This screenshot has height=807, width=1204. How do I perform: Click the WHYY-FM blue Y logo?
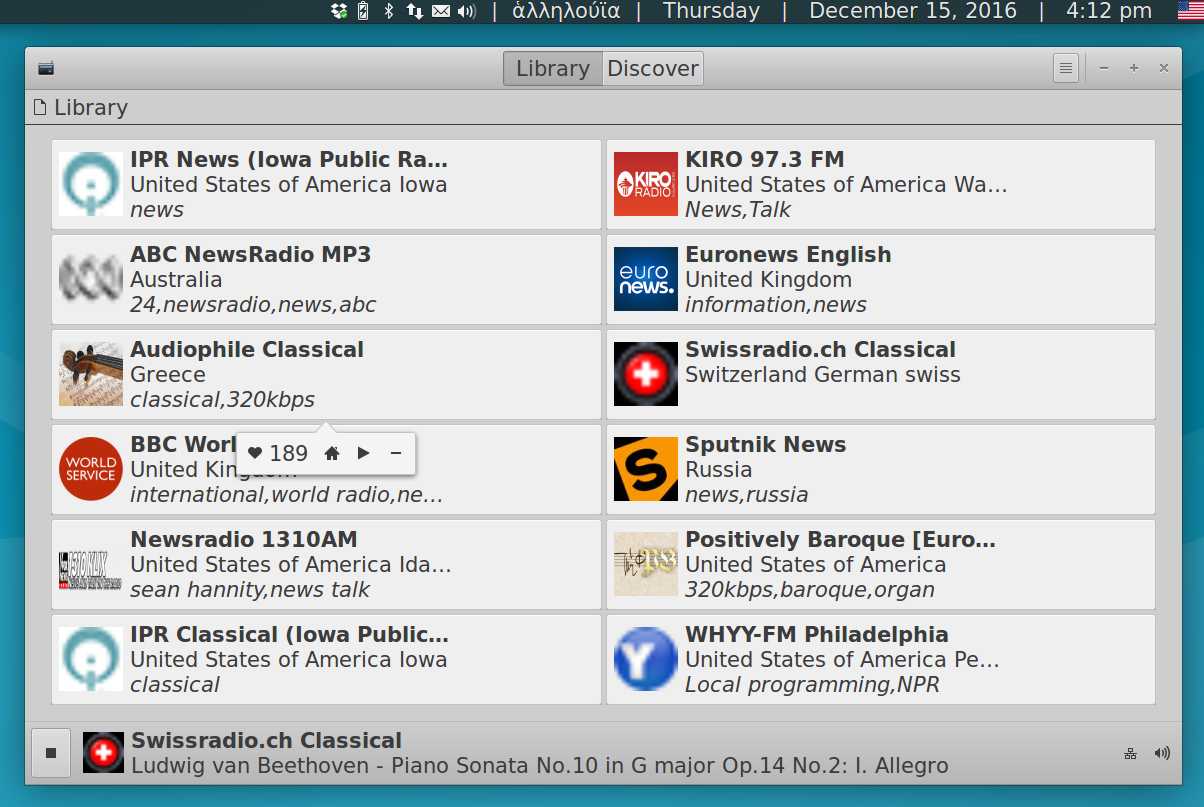(646, 659)
